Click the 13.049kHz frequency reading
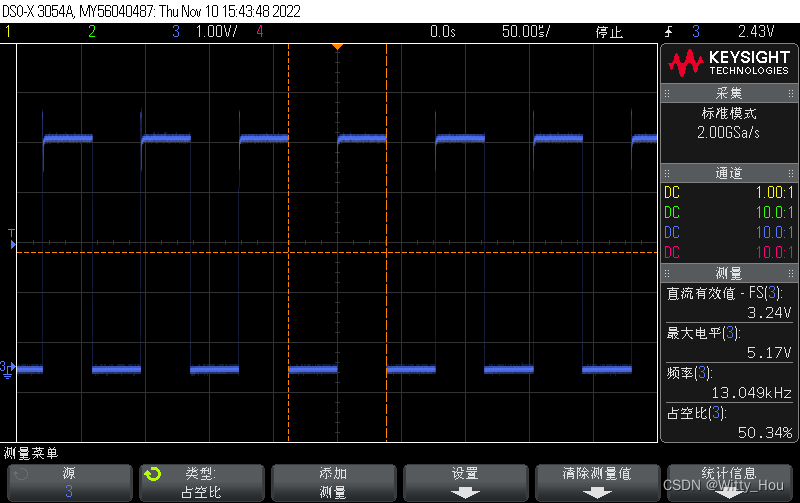 tap(752, 393)
